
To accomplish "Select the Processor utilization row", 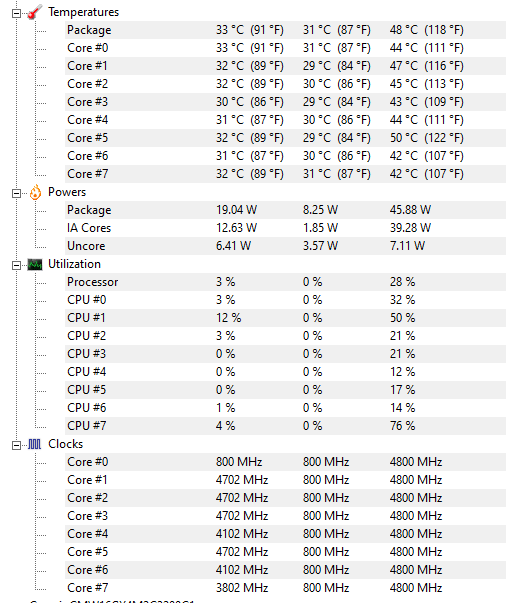I will pyautogui.click(x=285, y=282).
